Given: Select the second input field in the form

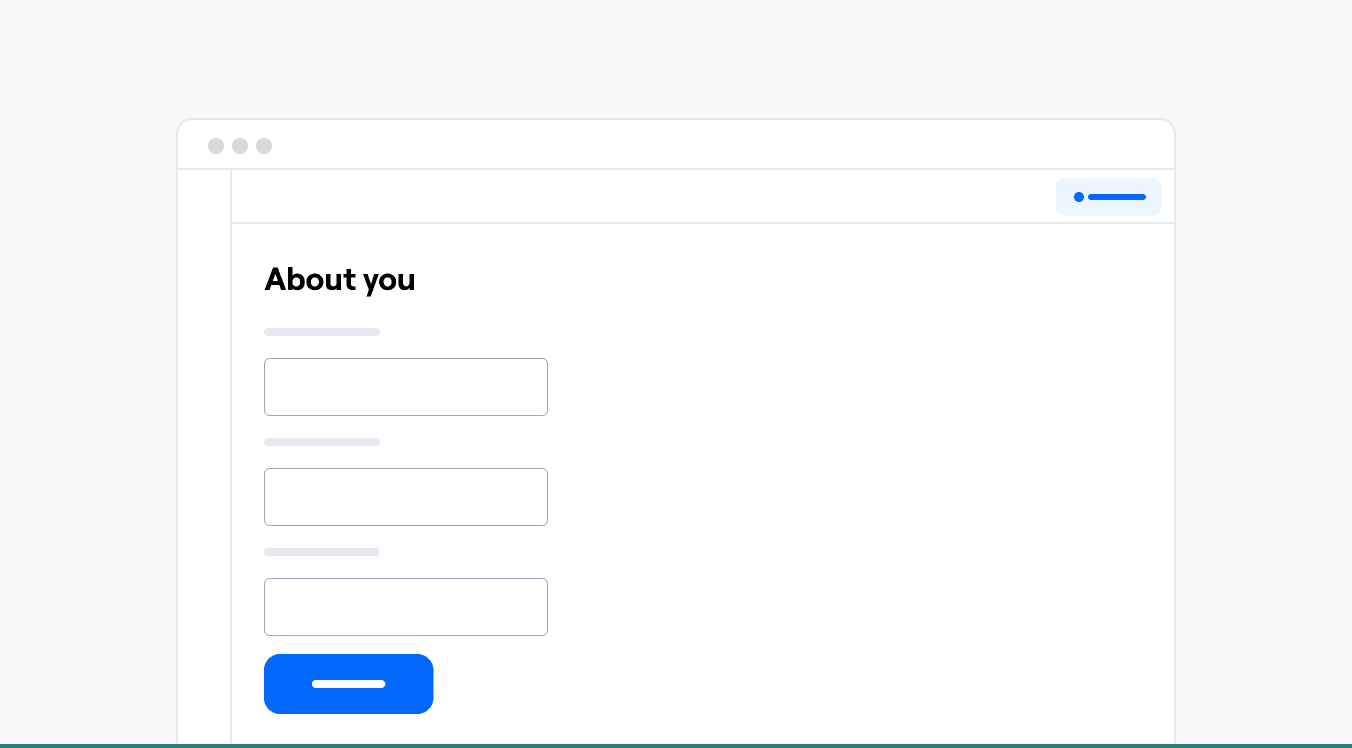Looking at the screenshot, I should click(406, 497).
